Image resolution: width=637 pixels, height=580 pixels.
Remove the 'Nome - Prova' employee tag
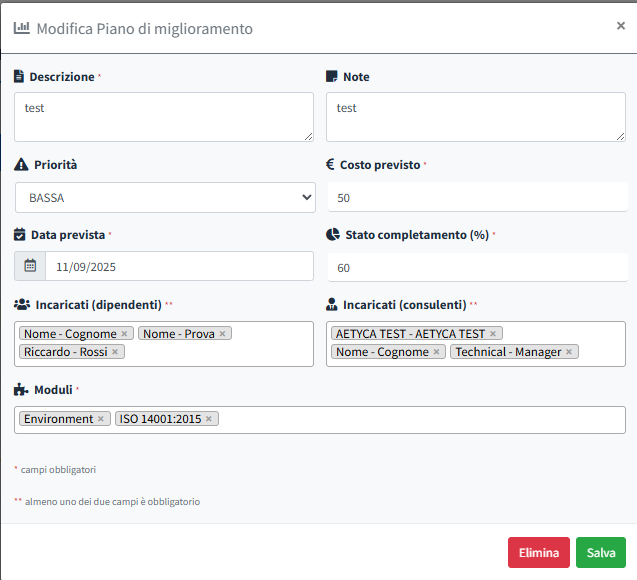(222, 334)
